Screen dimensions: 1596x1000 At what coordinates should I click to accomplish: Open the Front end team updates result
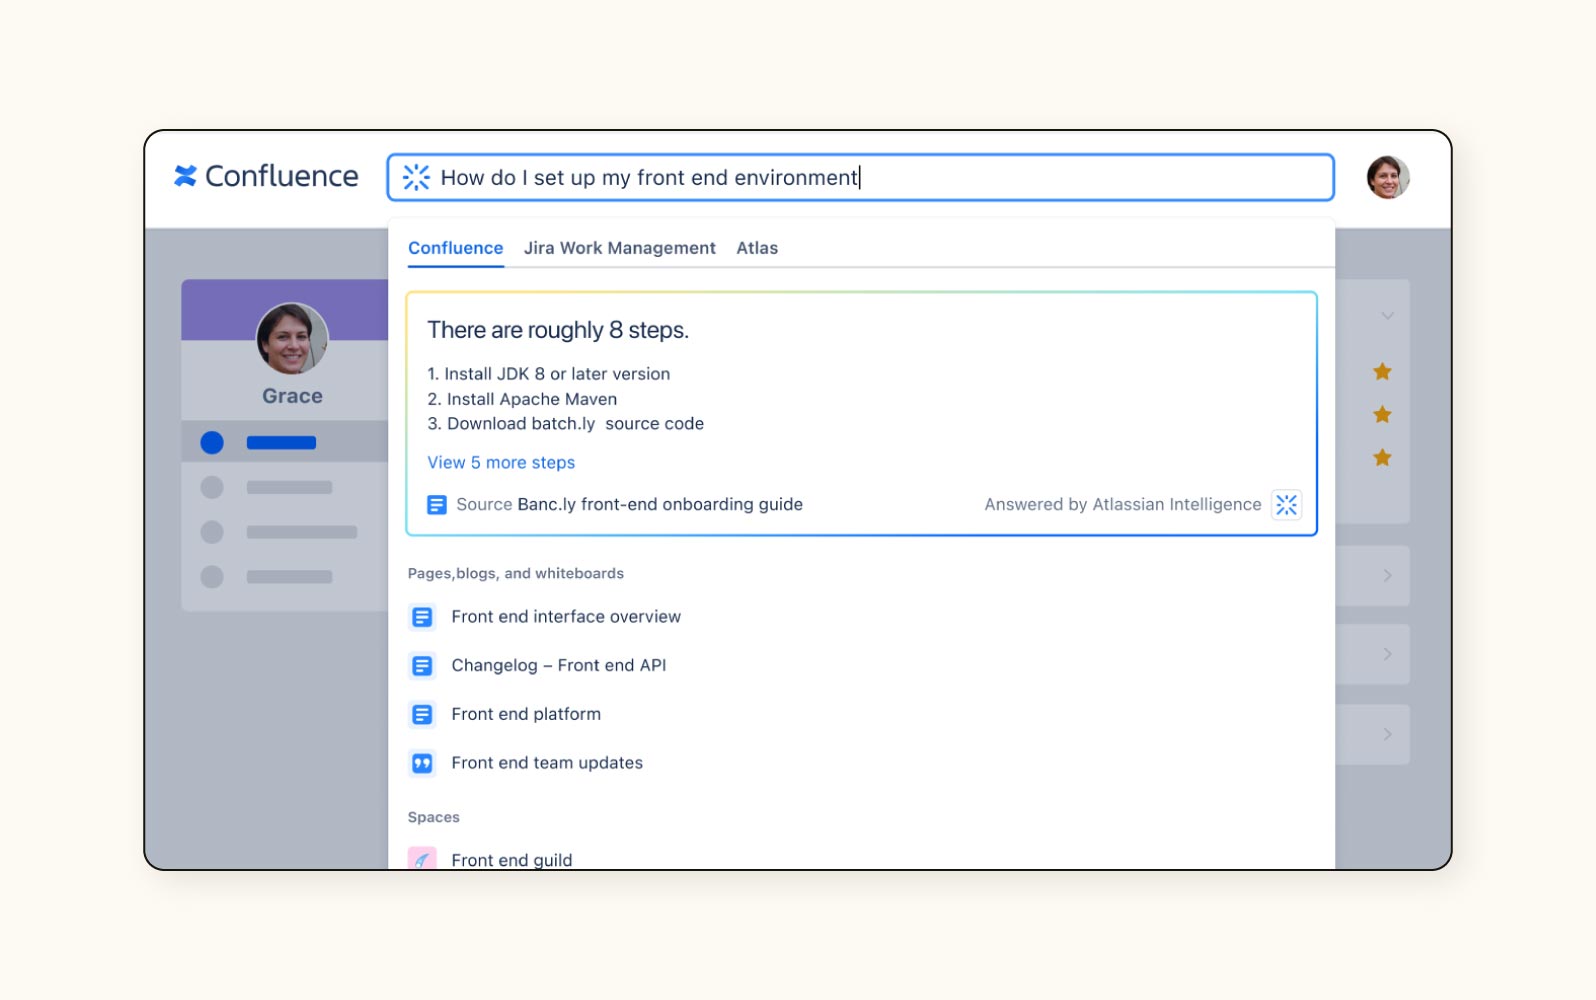547,763
